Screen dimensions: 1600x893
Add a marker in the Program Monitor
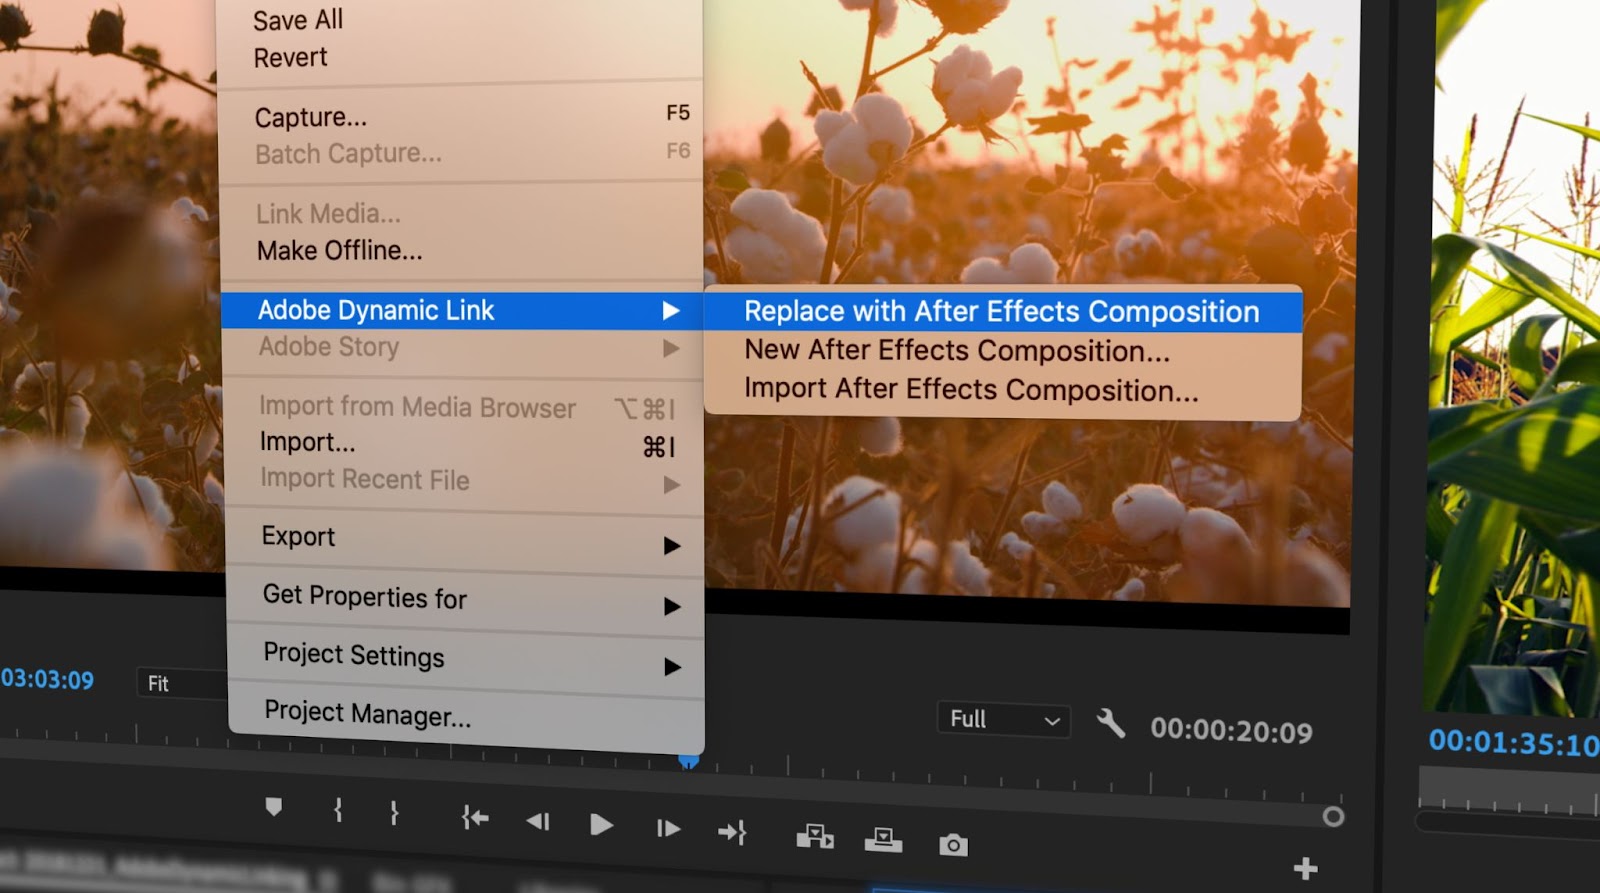pos(273,807)
